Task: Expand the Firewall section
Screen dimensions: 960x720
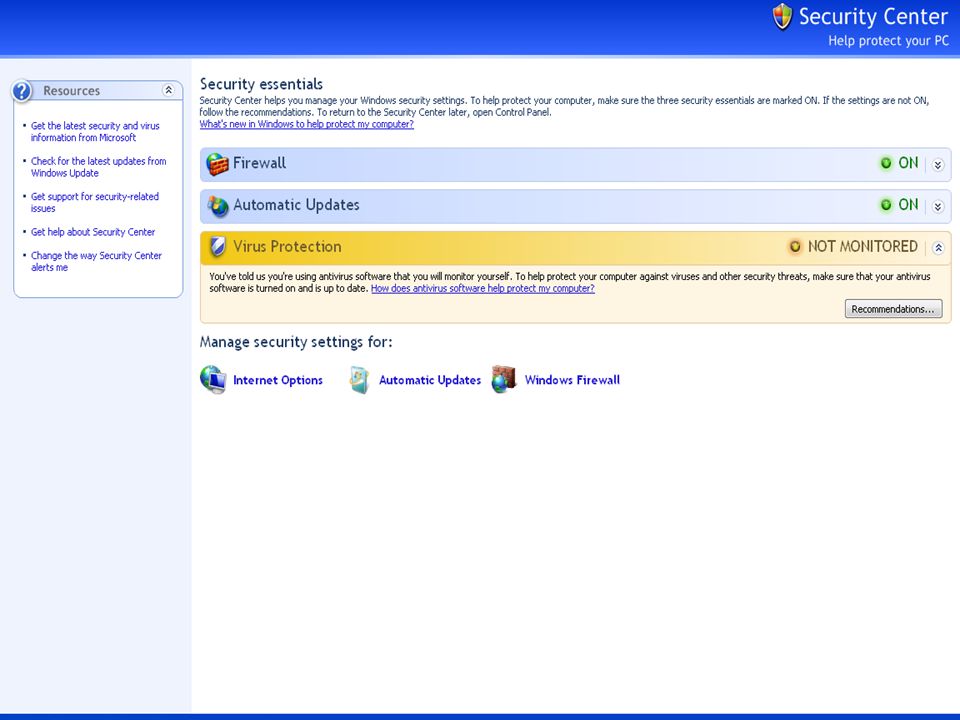Action: point(938,165)
